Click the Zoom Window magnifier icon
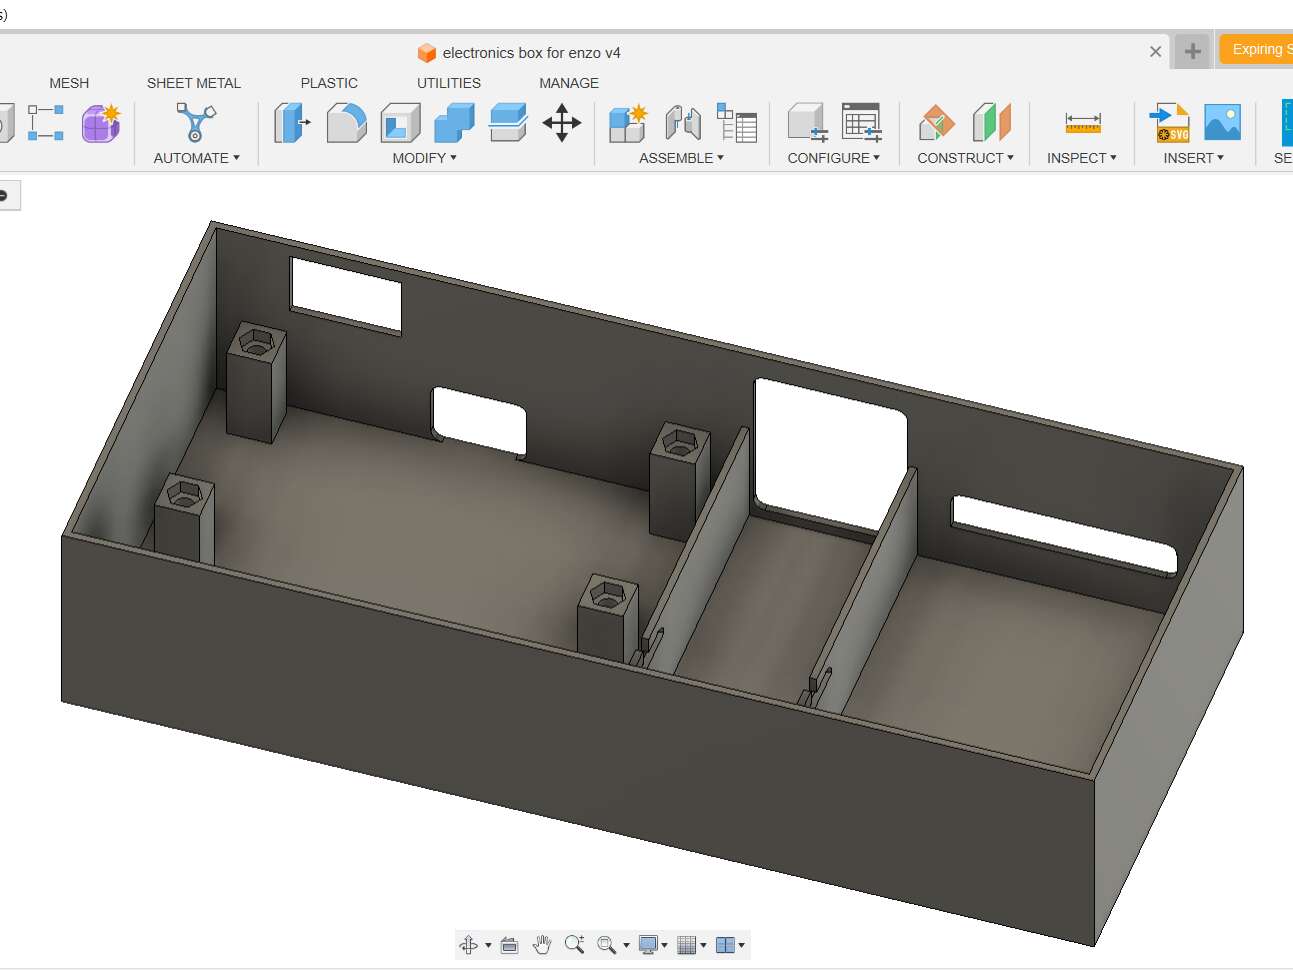This screenshot has height=970, width=1293. [606, 945]
